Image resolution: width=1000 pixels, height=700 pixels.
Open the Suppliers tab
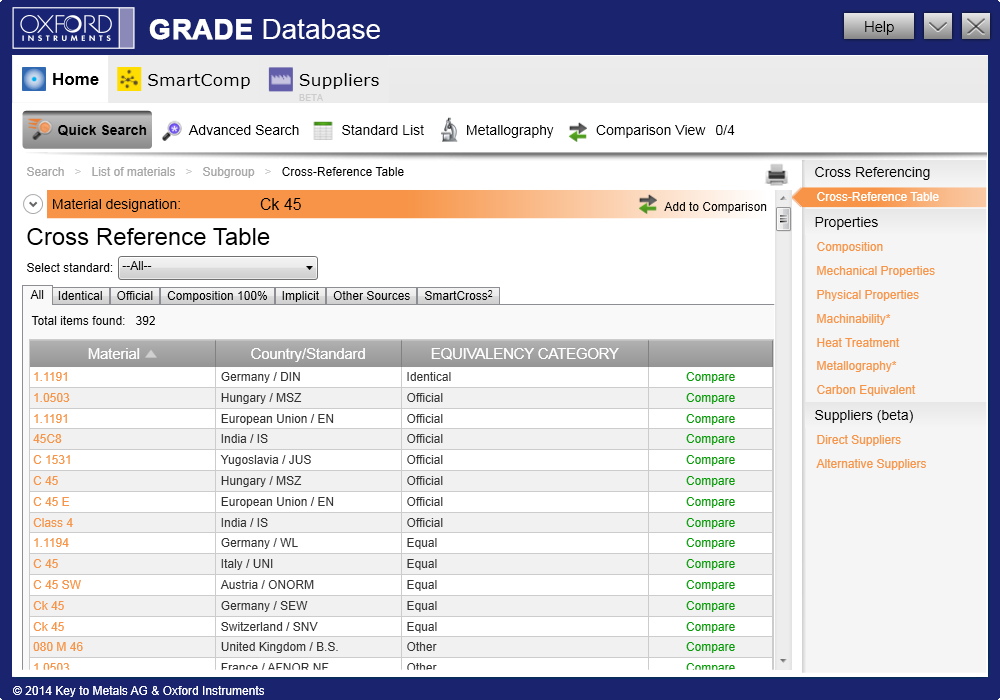tap(324, 80)
